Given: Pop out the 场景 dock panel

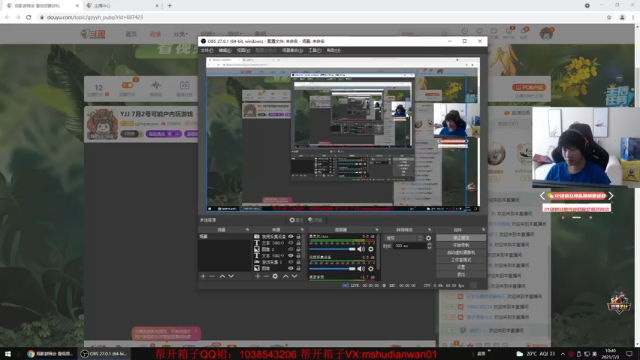Looking at the screenshot, I should [x=247, y=230].
